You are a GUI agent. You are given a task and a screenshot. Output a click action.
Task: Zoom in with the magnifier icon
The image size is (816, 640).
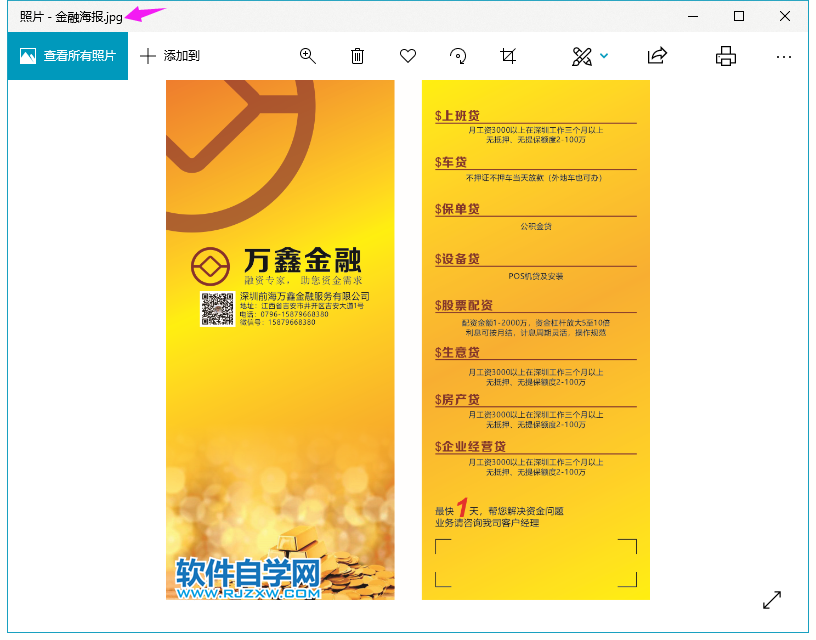pyautogui.click(x=308, y=56)
